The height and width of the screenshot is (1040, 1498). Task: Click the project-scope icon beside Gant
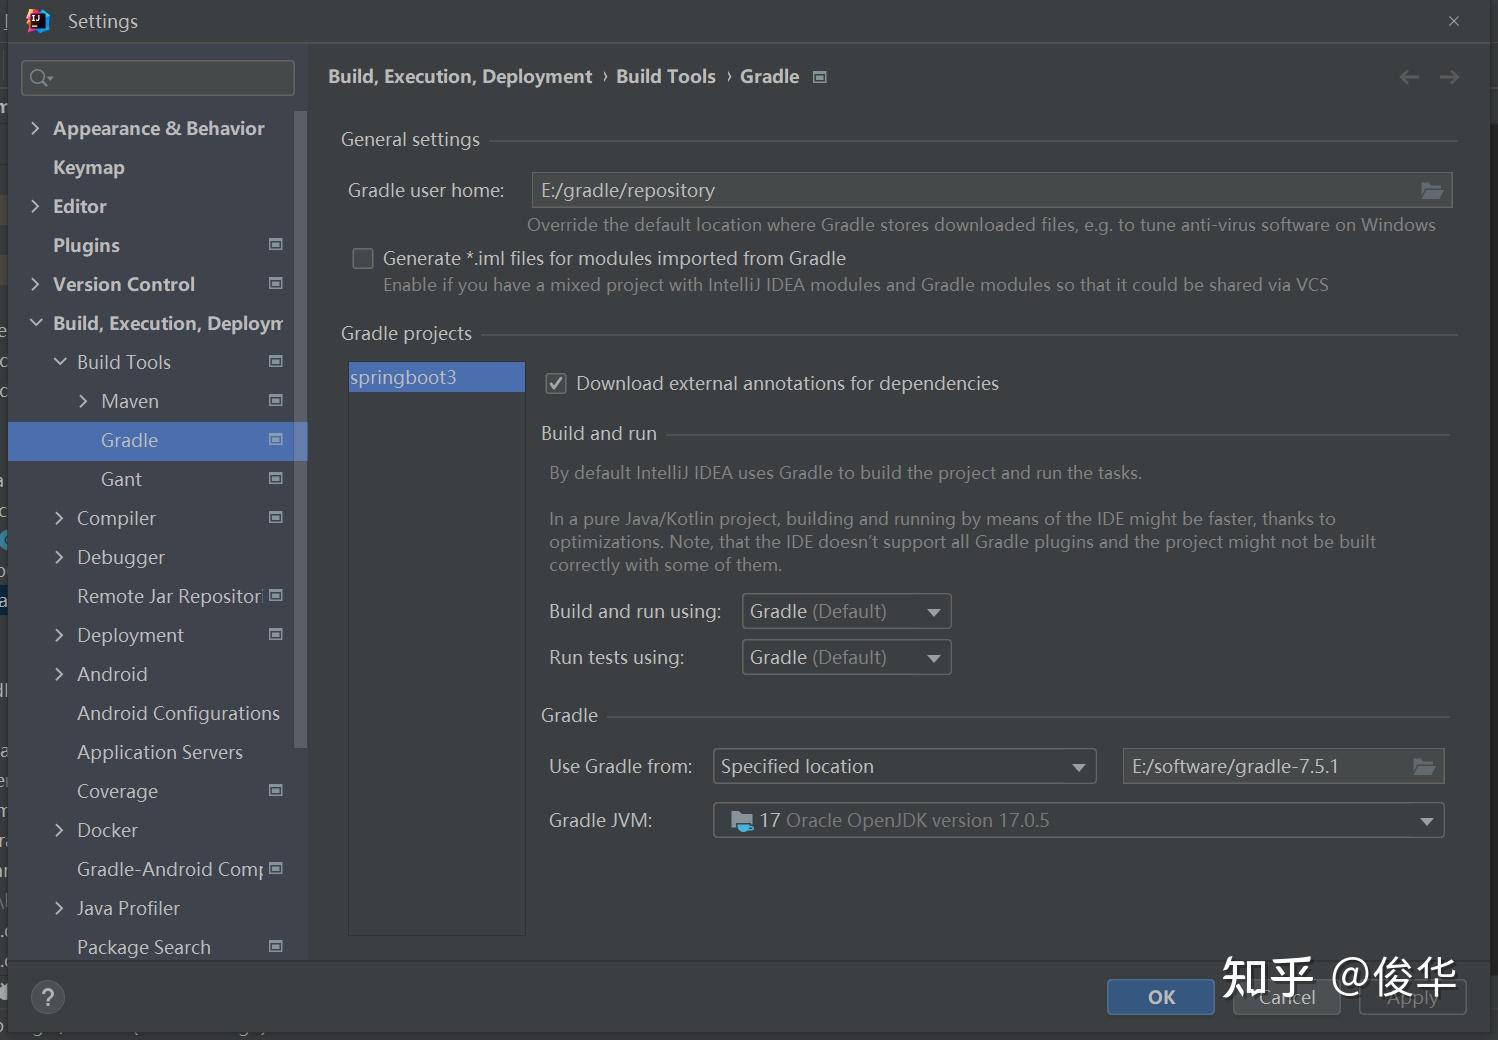click(276, 478)
